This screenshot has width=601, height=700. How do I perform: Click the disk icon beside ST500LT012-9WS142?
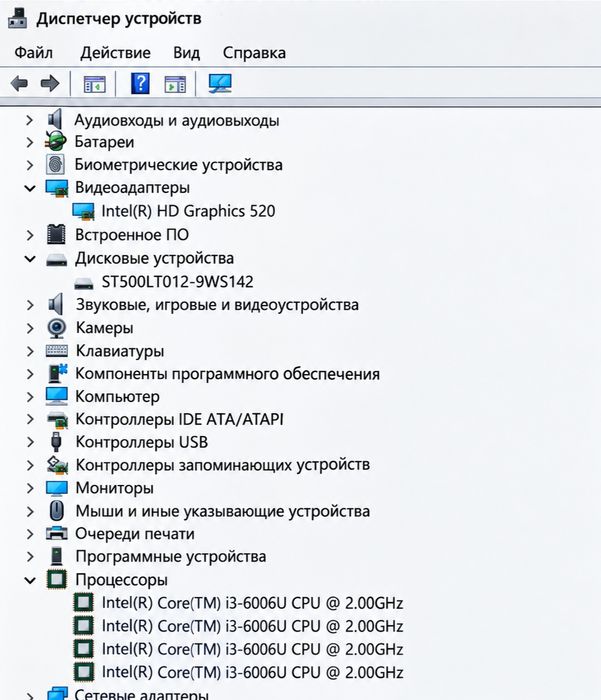coord(83,283)
